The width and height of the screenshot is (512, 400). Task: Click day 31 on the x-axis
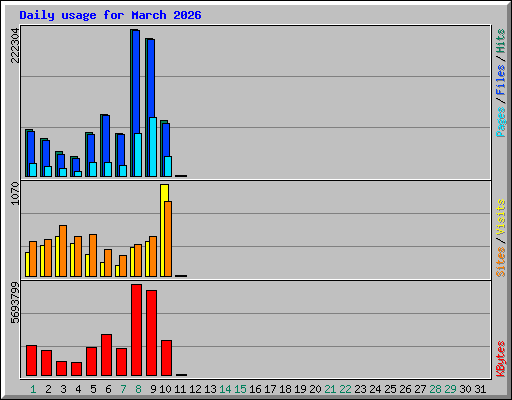(x=480, y=389)
